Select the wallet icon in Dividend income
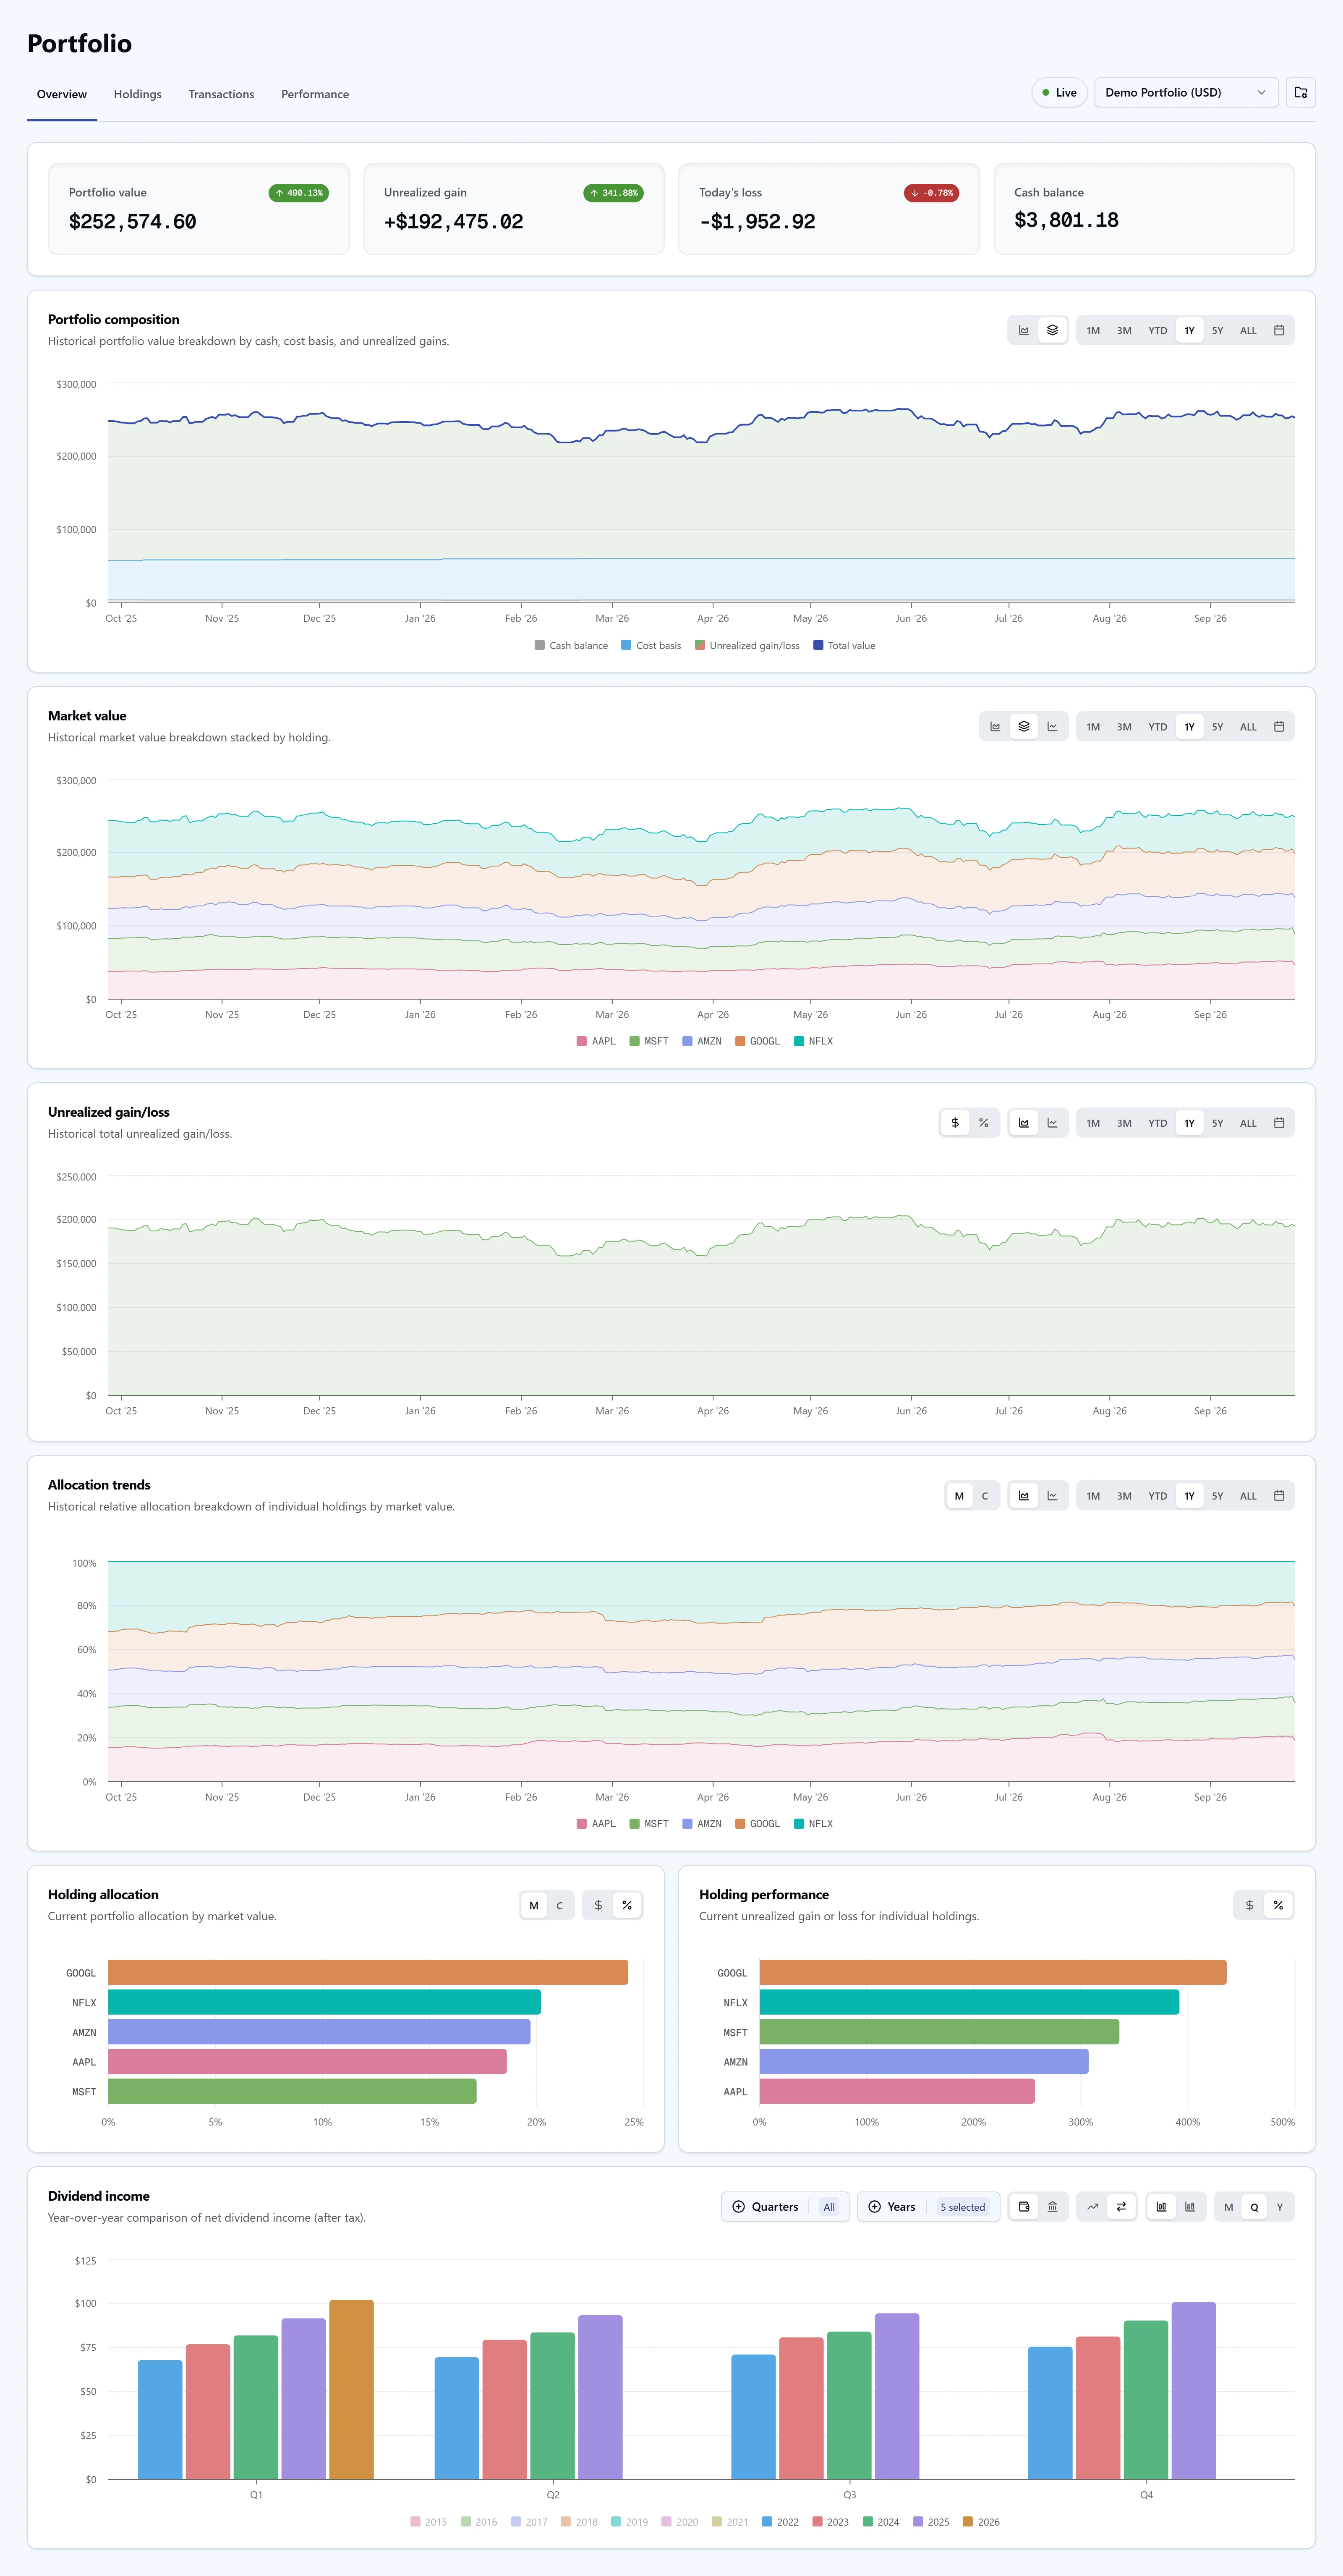Image resolution: width=1343 pixels, height=2576 pixels. pos(1024,2207)
